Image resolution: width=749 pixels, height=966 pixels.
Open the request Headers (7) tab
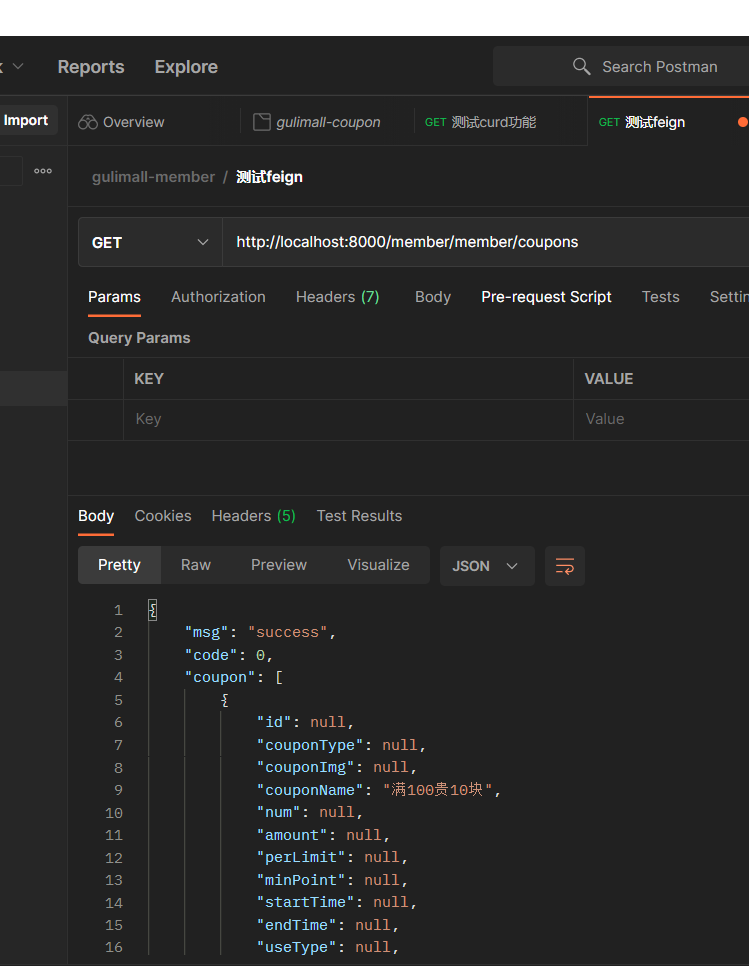click(x=338, y=297)
